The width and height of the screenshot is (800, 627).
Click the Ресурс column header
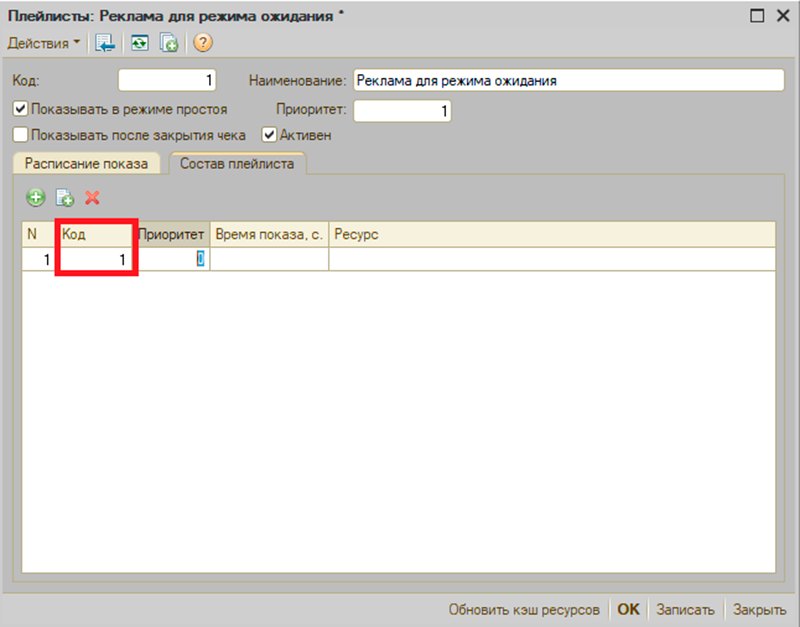pos(552,235)
